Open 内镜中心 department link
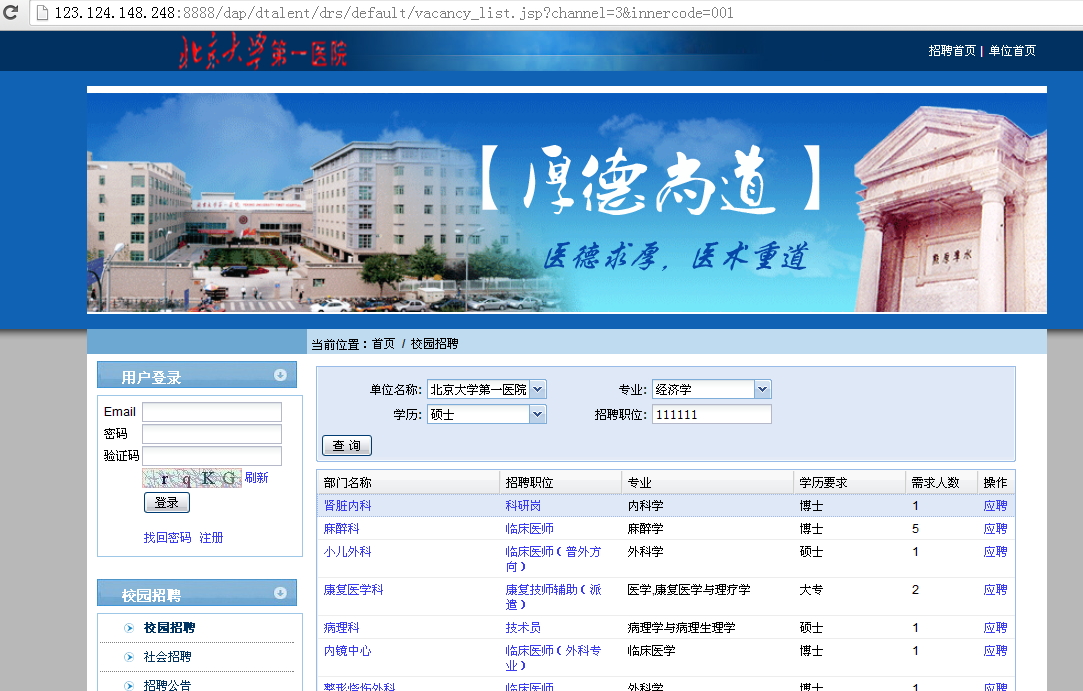Screen dimensions: 1083x691 pyautogui.click(x=347, y=650)
